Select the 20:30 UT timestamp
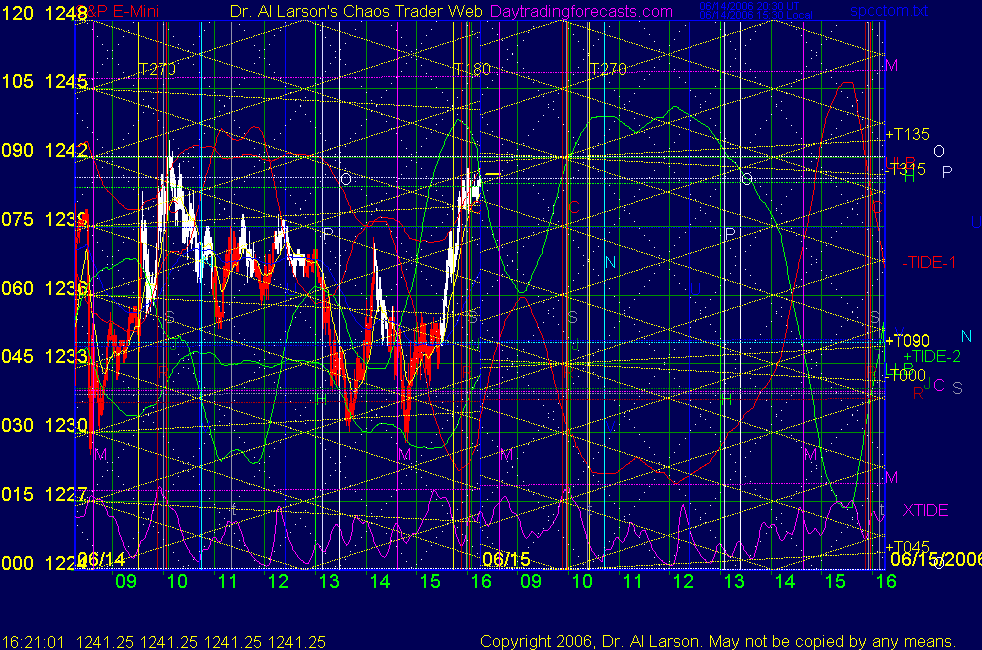The image size is (982, 650). point(749,6)
